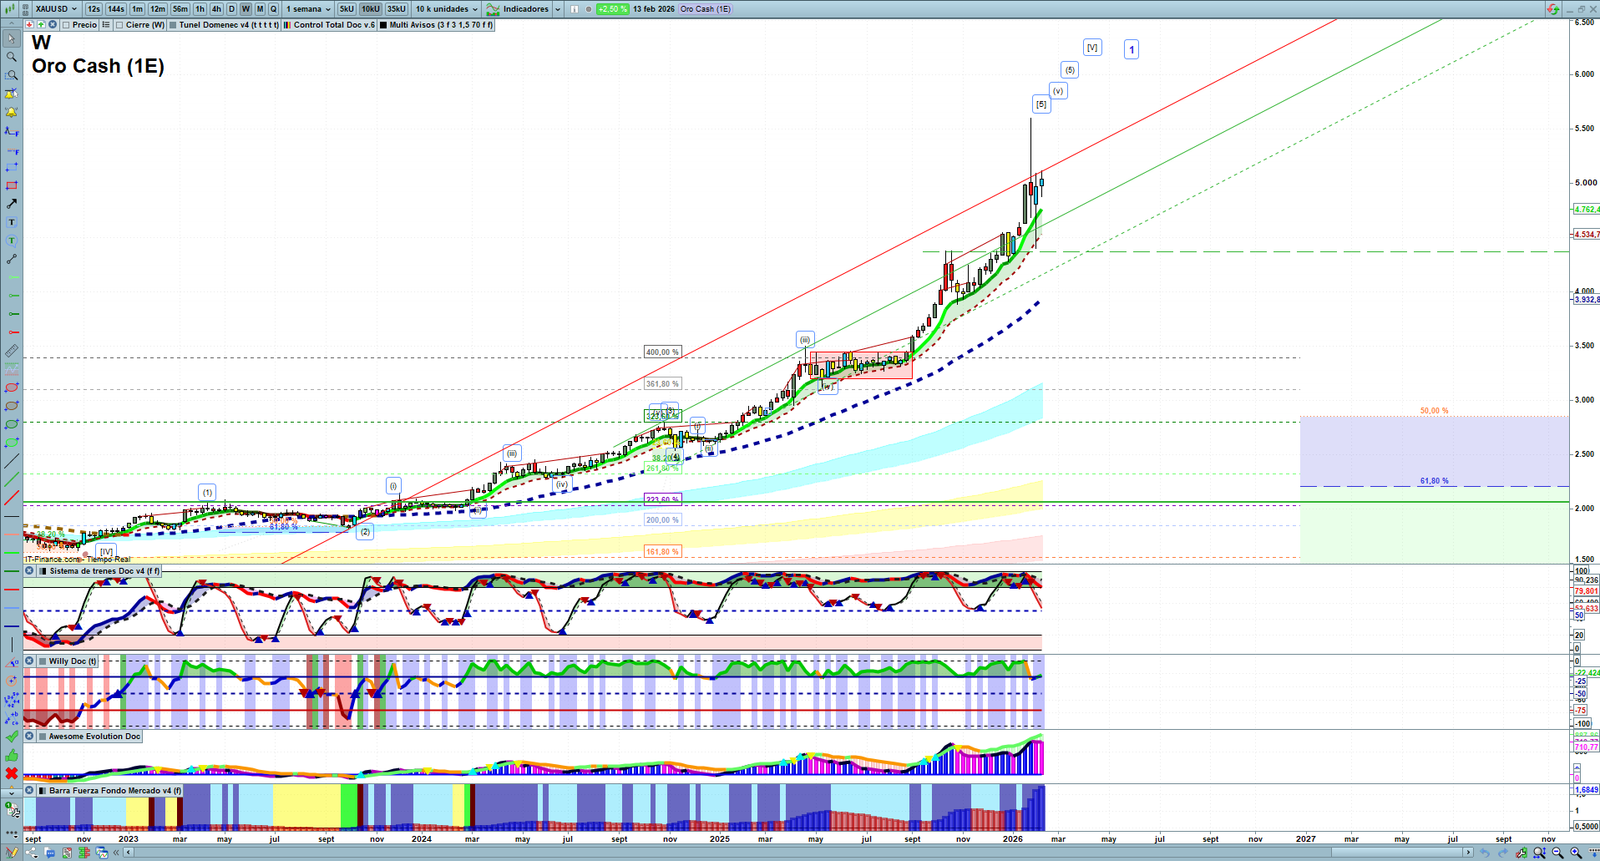Select the ruler measurement tool

tap(11, 351)
